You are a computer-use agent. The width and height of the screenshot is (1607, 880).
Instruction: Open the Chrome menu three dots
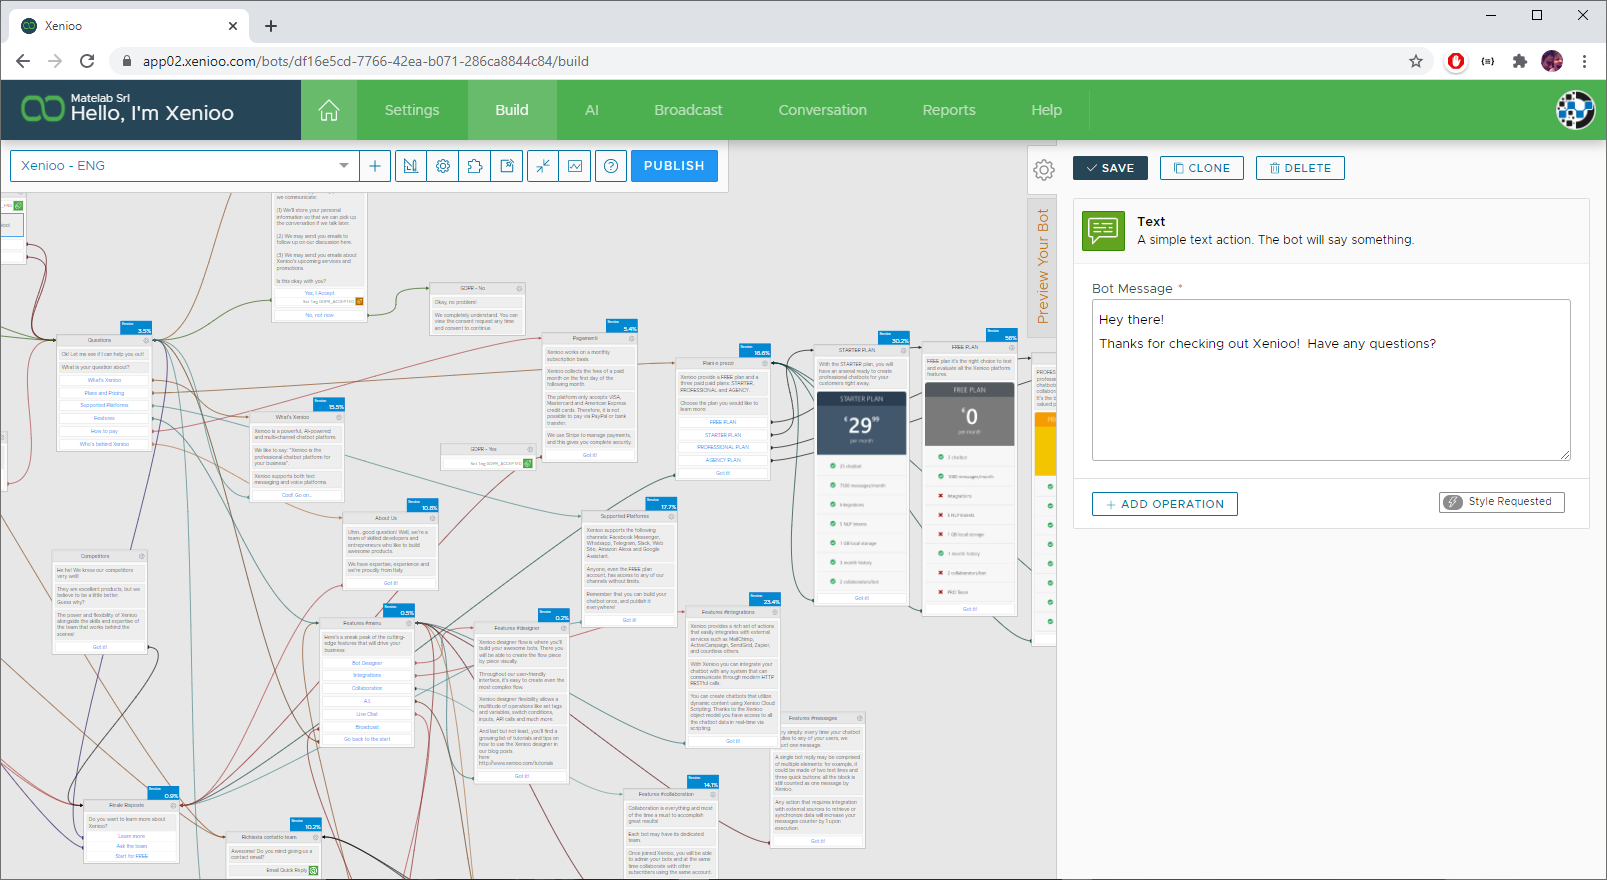point(1584,61)
